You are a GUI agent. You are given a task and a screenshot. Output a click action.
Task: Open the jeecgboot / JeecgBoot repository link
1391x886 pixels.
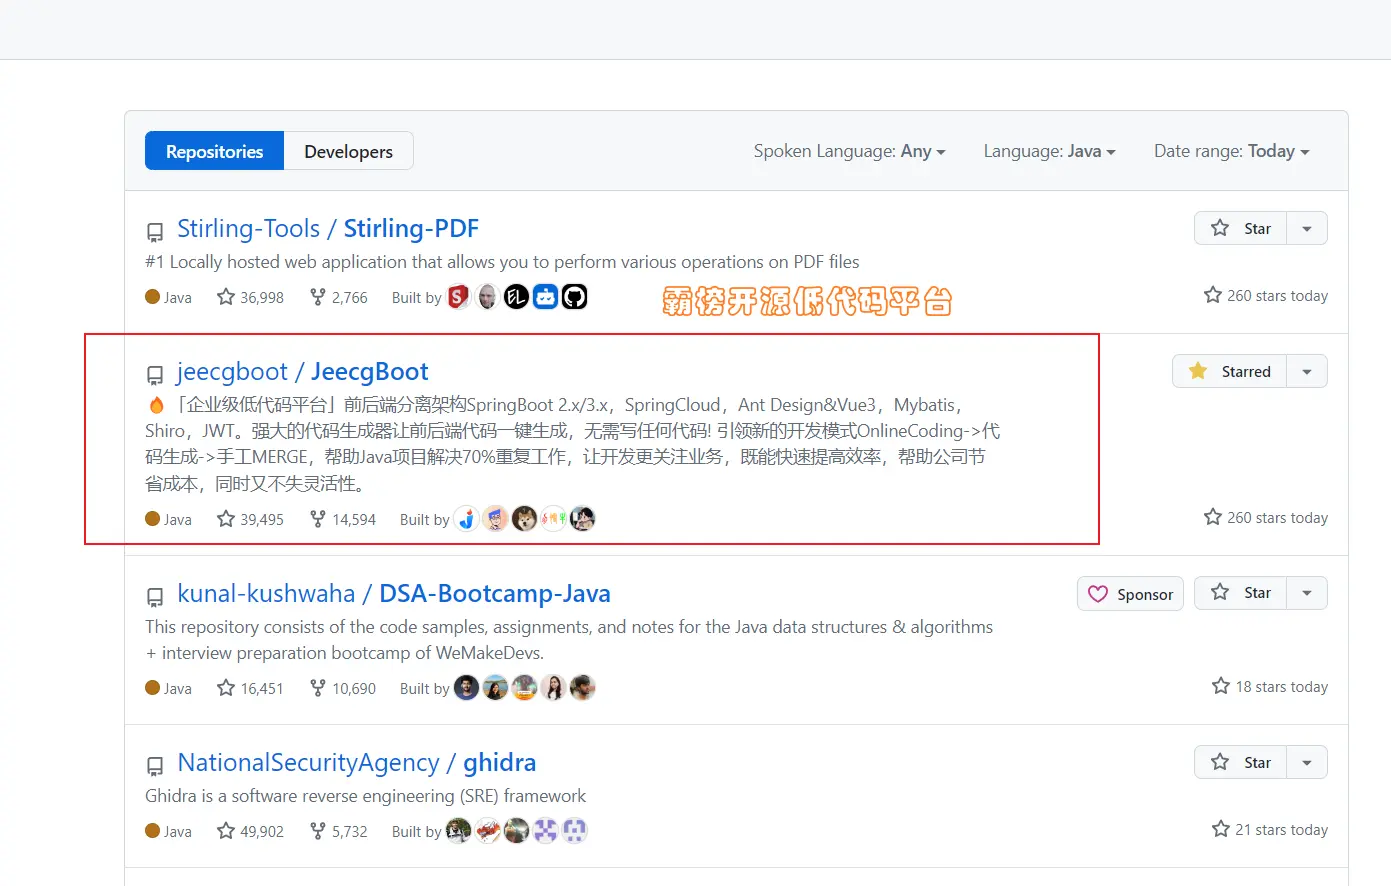(303, 371)
